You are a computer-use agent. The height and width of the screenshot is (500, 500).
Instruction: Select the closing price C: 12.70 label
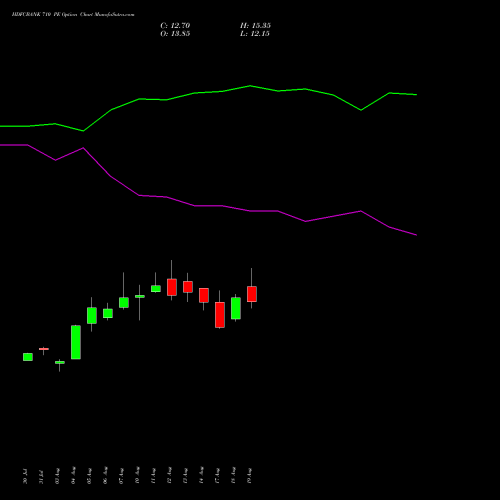pyautogui.click(x=175, y=26)
